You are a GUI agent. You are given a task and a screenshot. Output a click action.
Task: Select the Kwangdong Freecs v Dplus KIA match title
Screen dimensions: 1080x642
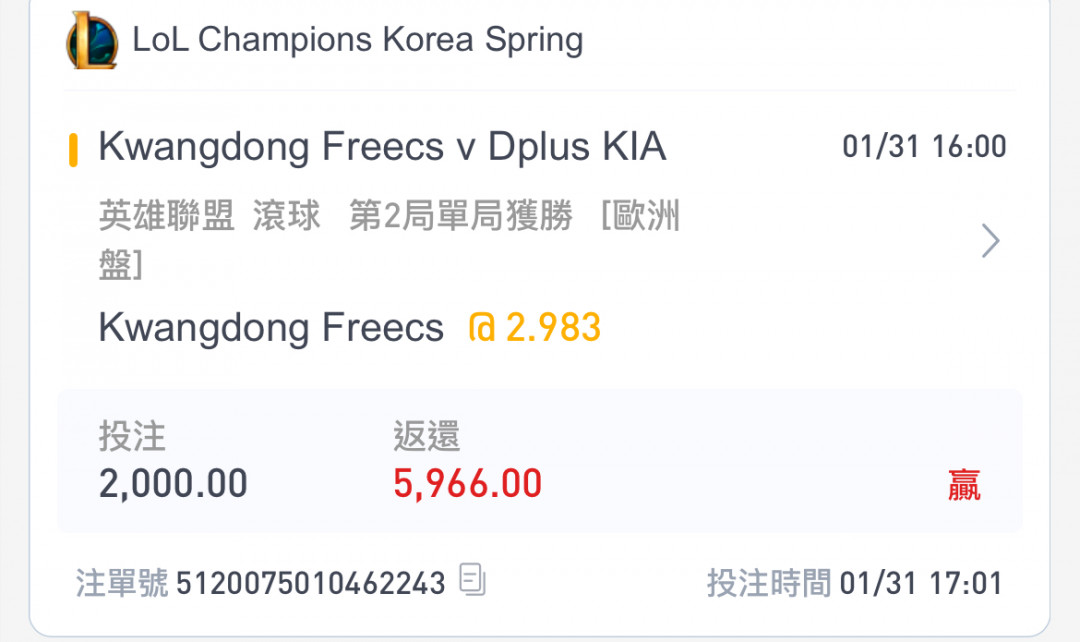coord(382,148)
